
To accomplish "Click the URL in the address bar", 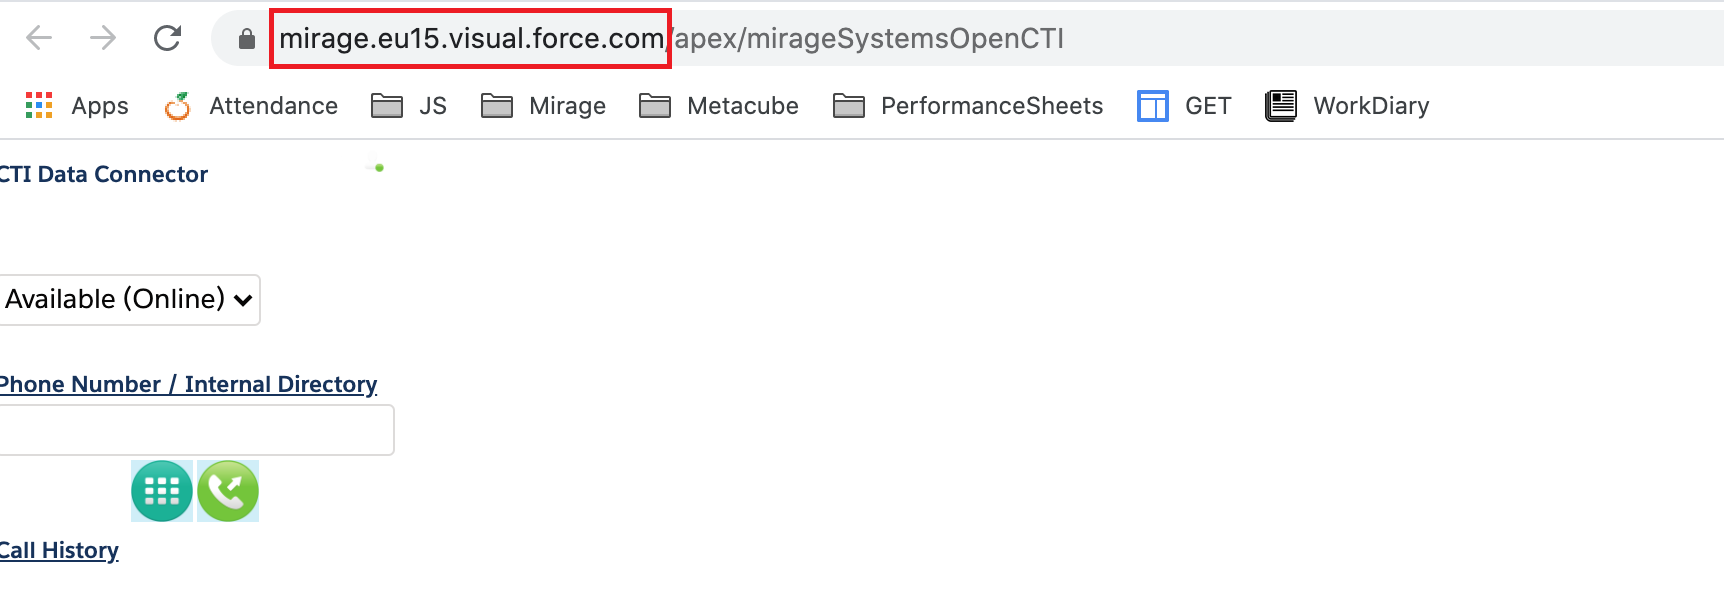I will point(671,39).
